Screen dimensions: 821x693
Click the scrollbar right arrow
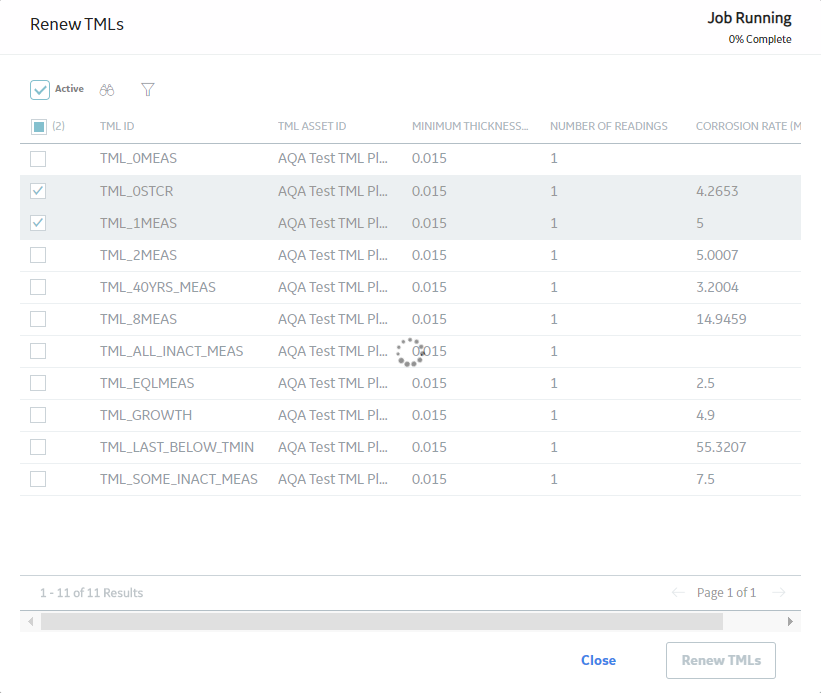tap(790, 621)
